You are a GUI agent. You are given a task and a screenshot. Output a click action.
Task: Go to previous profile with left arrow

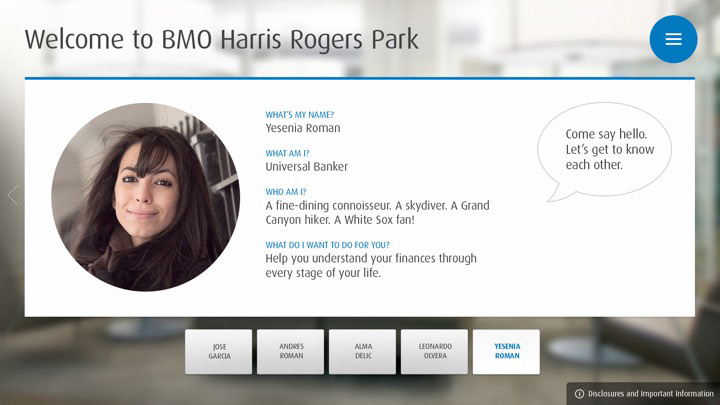pyautogui.click(x=12, y=195)
